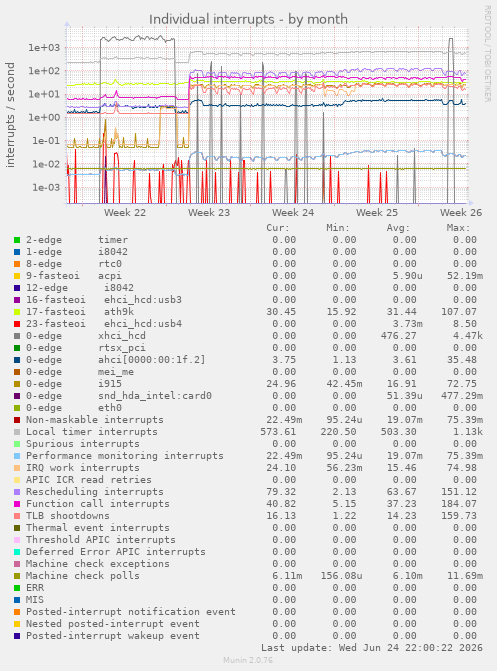Image resolution: width=497 pixels, height=671 pixels.
Task: Click the 'Deferred Error APIC interrupts' label
Action: click(116, 552)
